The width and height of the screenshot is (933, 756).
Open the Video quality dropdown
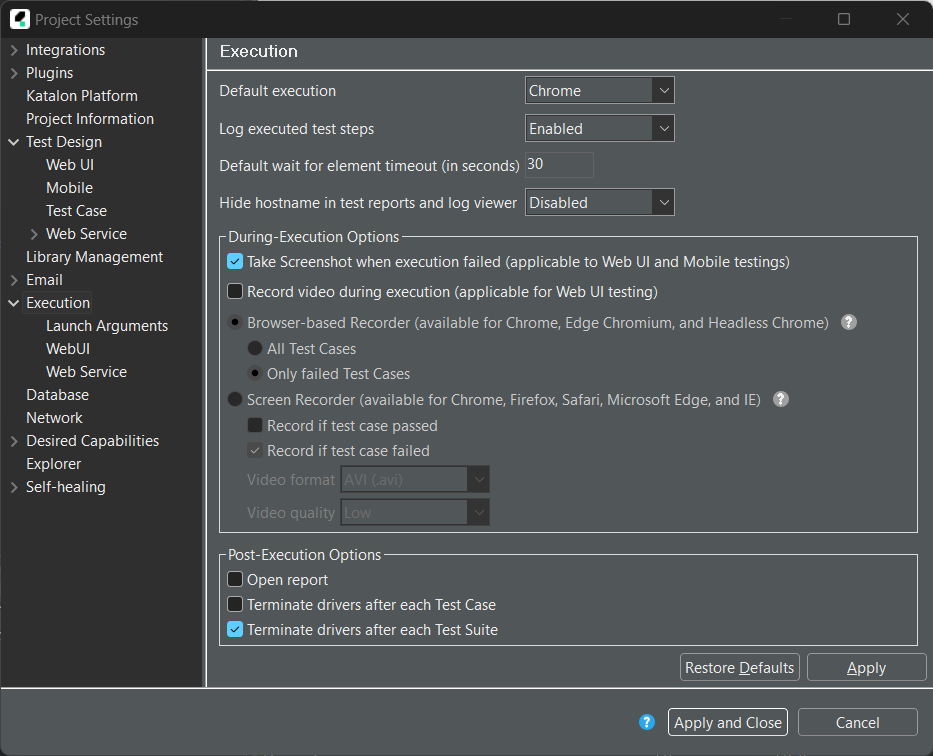(x=415, y=512)
